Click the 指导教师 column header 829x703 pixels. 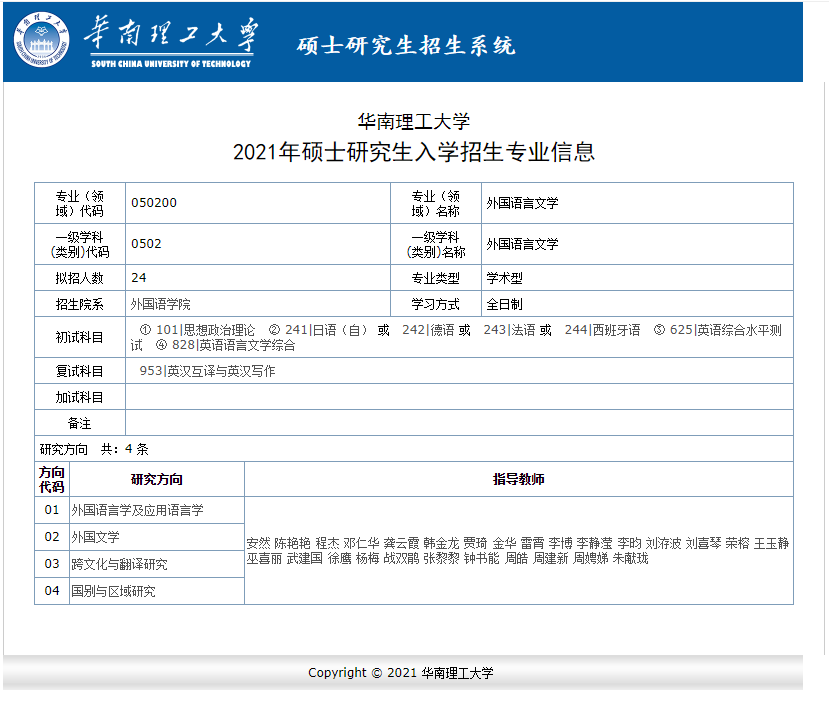(x=519, y=479)
